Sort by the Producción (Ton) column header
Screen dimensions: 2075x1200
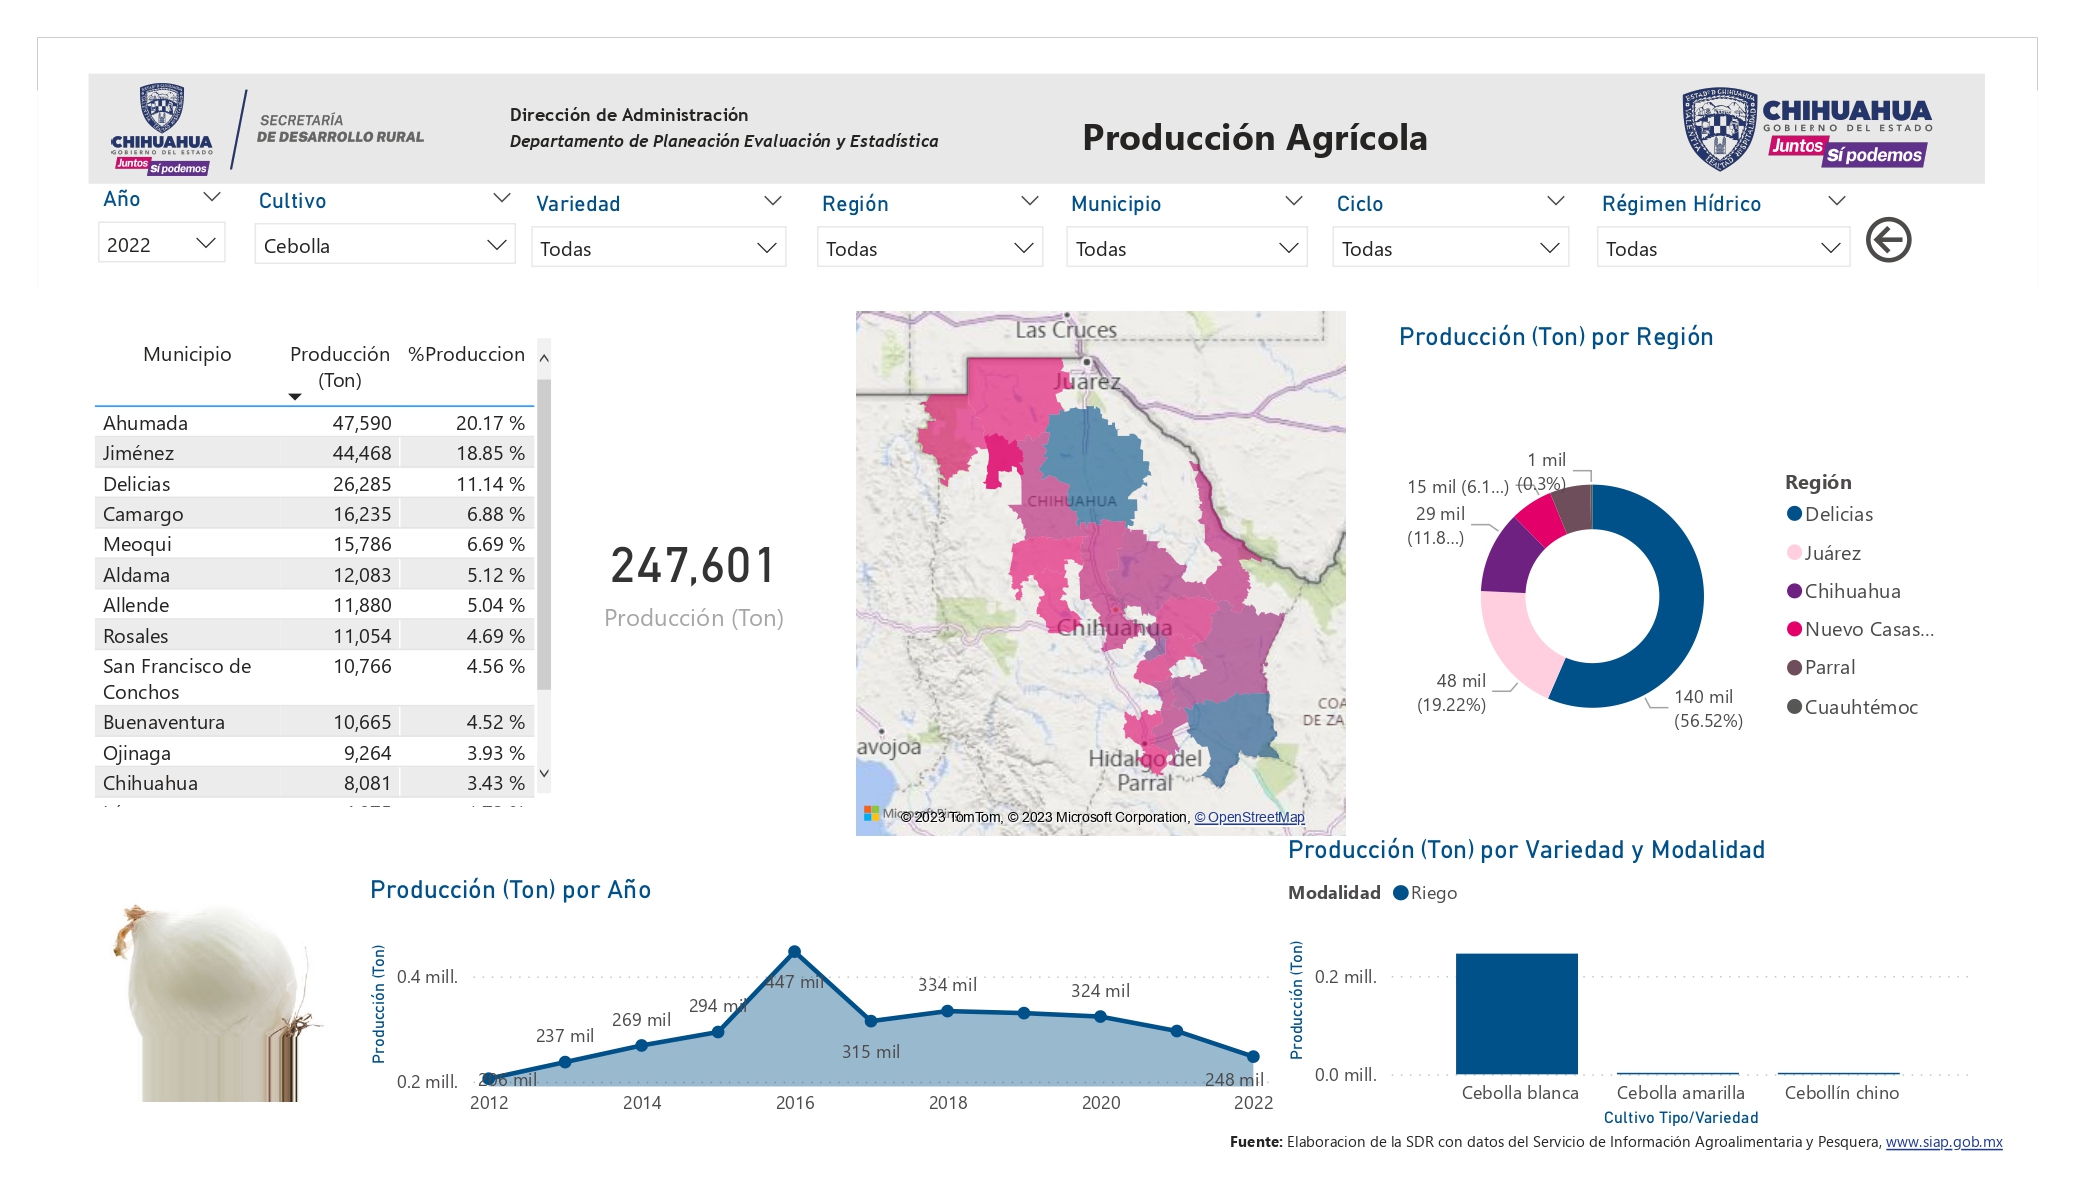click(340, 367)
